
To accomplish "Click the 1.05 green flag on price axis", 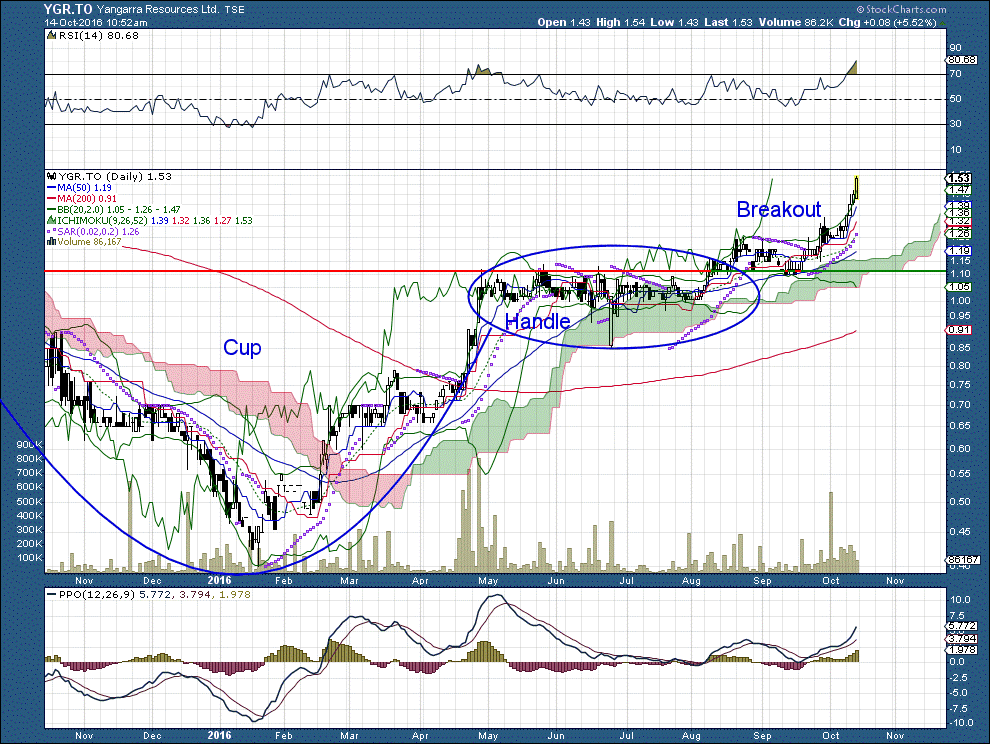I will tap(960, 287).
